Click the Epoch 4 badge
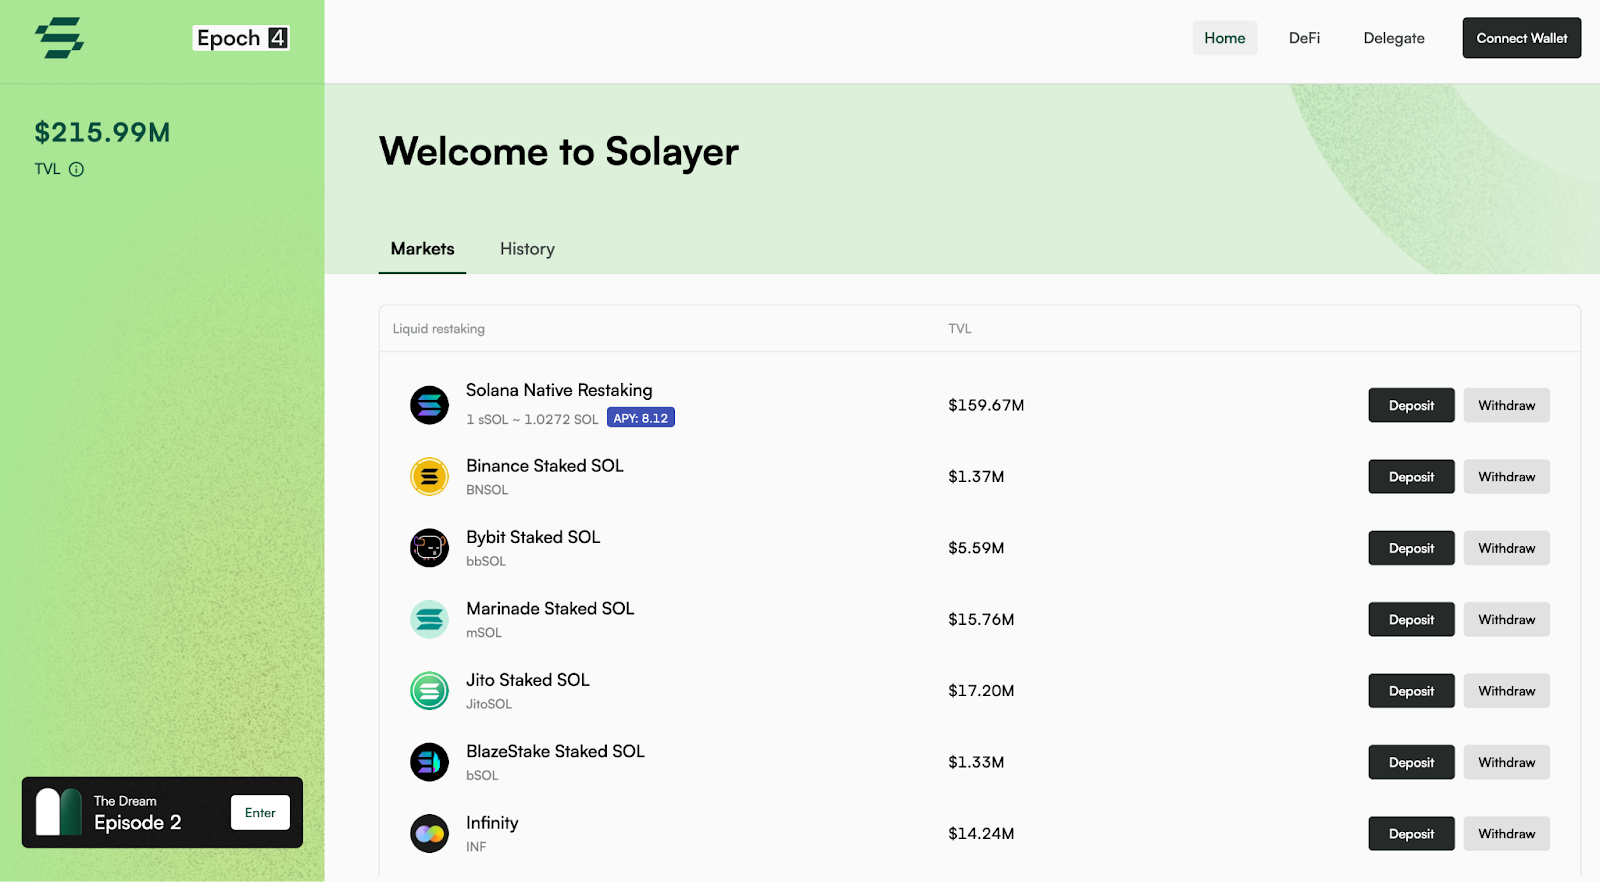This screenshot has width=1600, height=882. click(241, 38)
